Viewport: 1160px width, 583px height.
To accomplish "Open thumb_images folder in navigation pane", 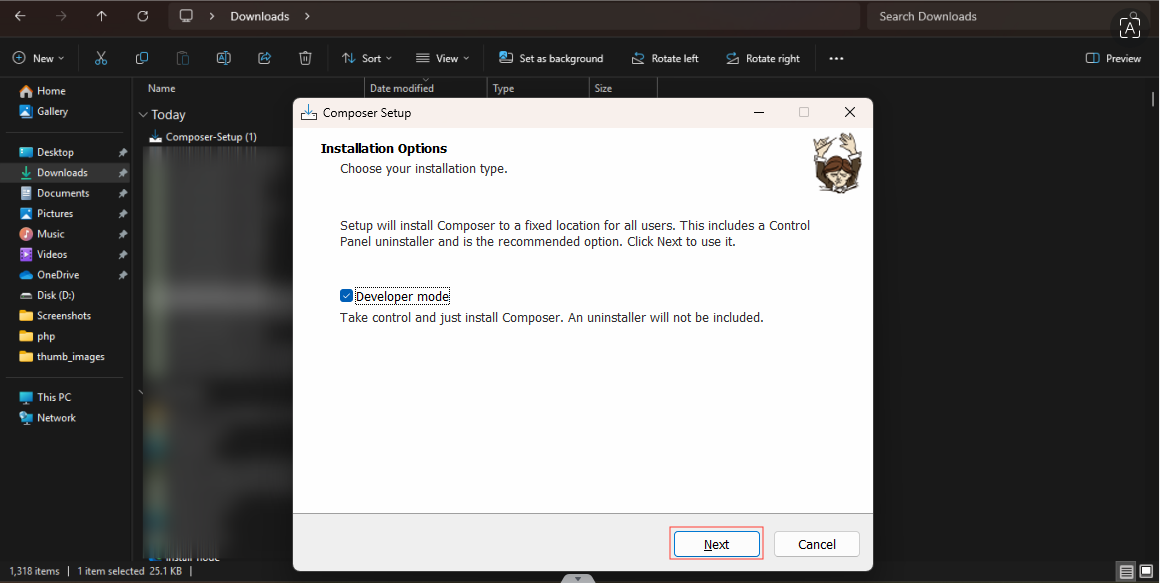I will click(x=70, y=357).
